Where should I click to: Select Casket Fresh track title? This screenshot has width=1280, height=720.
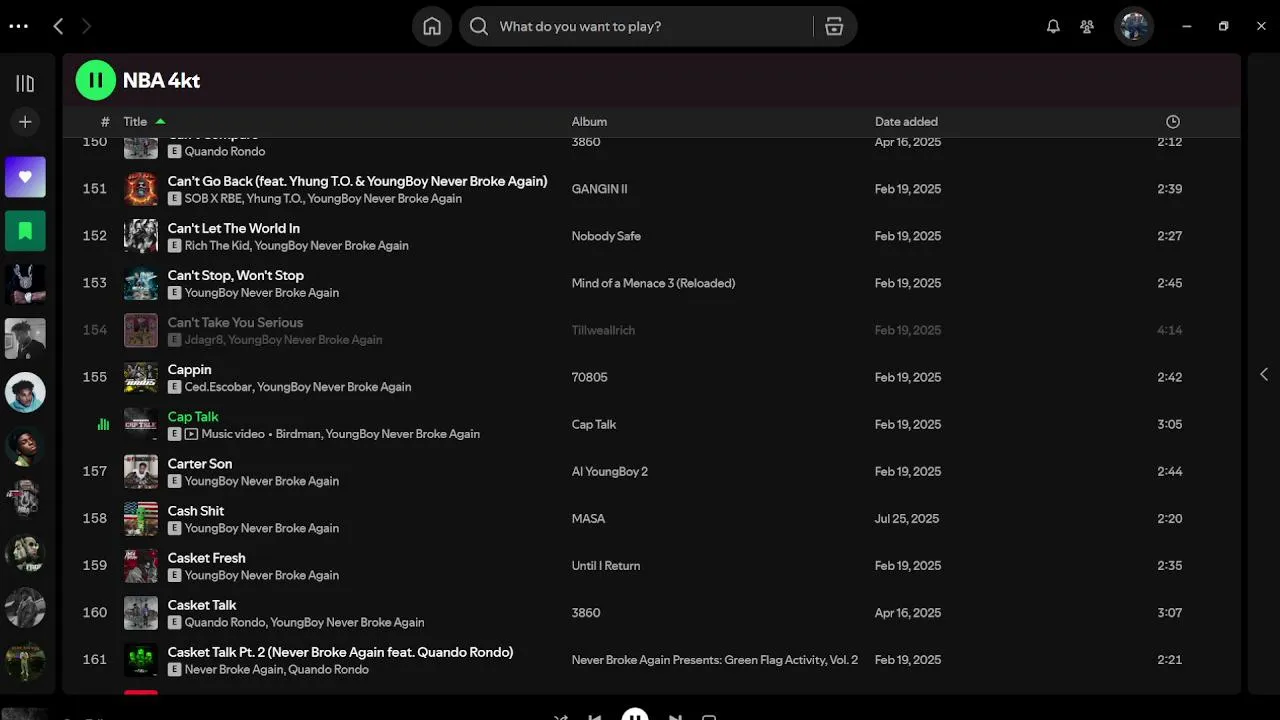click(206, 557)
